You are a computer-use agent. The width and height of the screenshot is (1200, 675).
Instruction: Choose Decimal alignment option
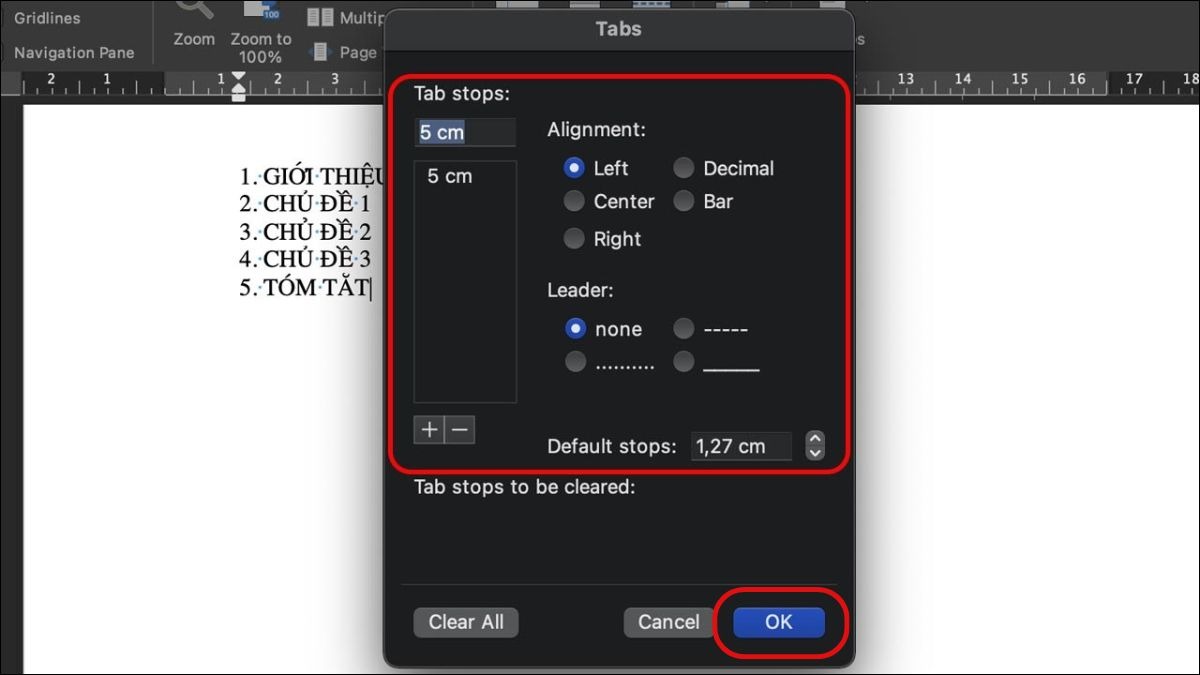coord(684,168)
